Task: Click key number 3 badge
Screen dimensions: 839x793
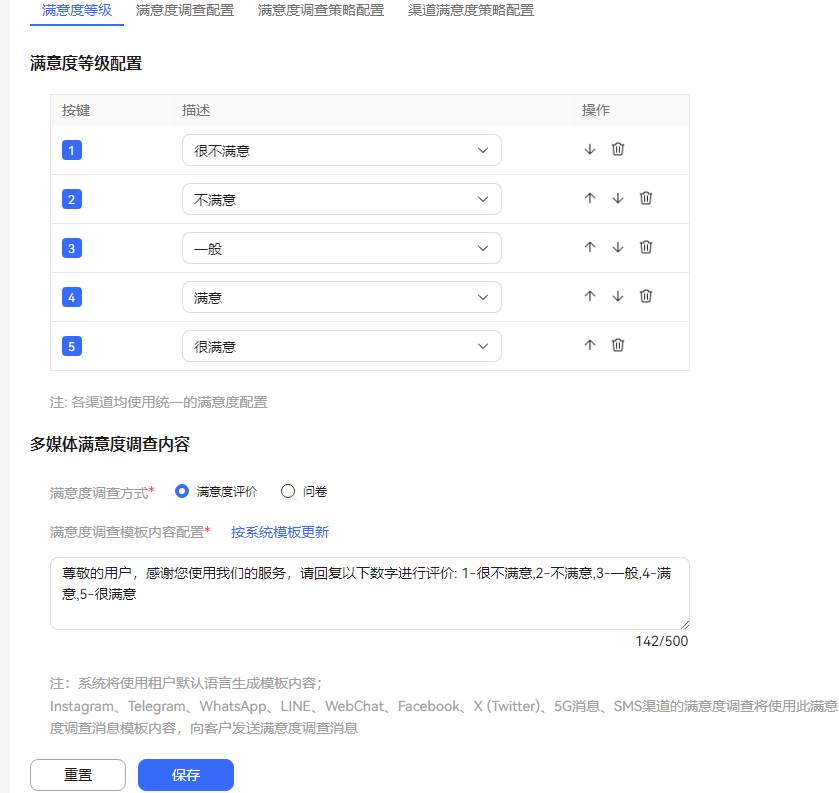Action: pos(72,248)
